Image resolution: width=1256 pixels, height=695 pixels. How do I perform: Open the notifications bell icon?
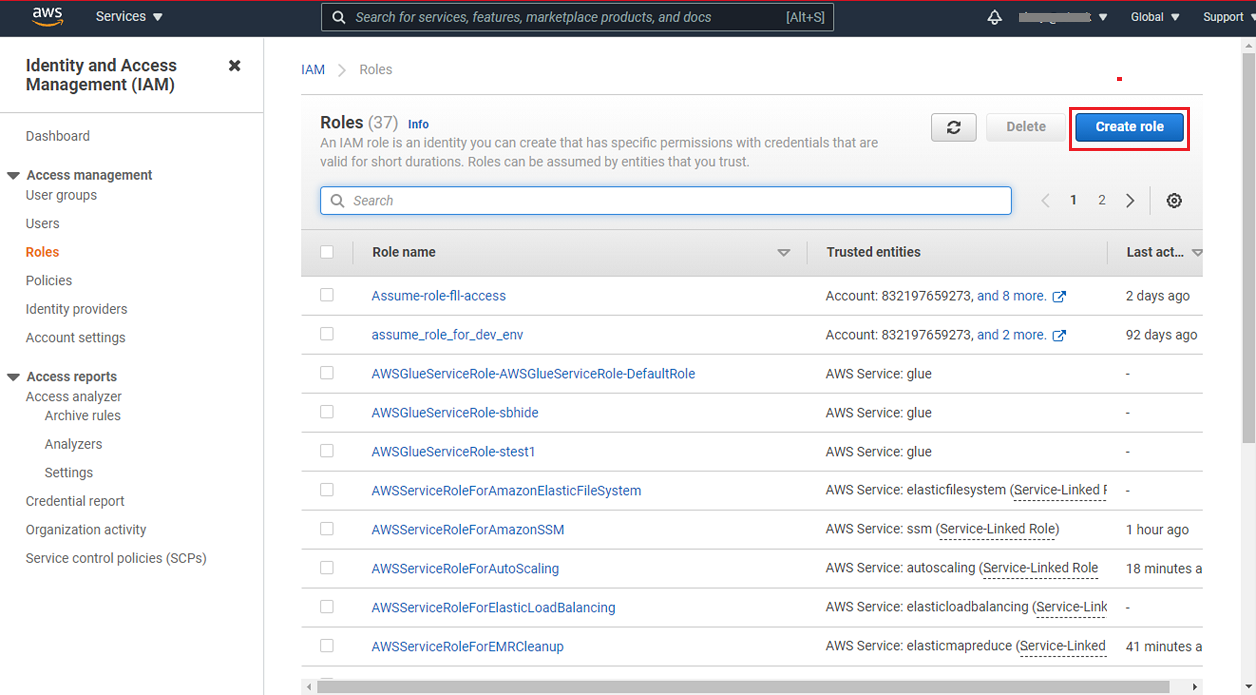tap(994, 17)
